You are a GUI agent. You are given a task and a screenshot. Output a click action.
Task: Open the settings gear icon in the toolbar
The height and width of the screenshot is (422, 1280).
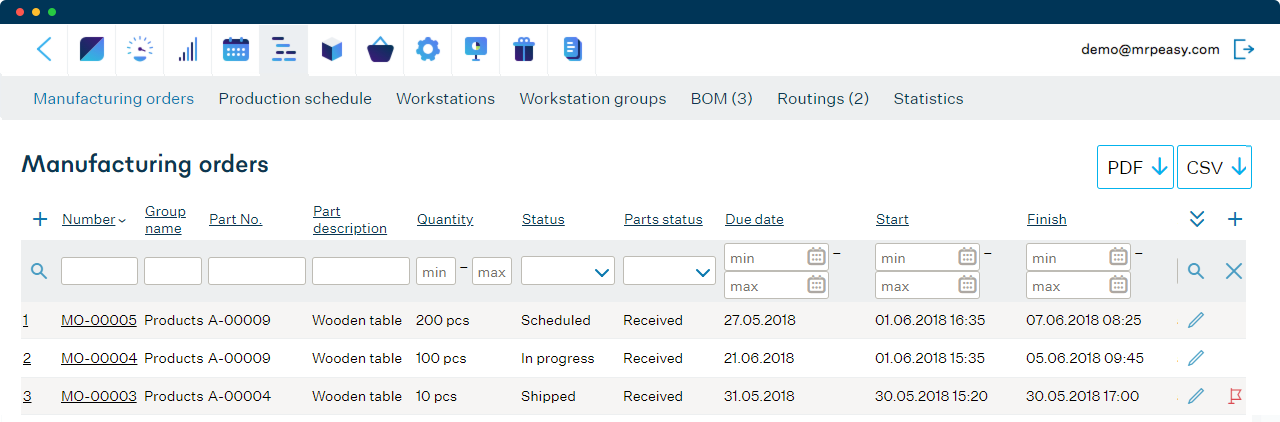pyautogui.click(x=428, y=50)
